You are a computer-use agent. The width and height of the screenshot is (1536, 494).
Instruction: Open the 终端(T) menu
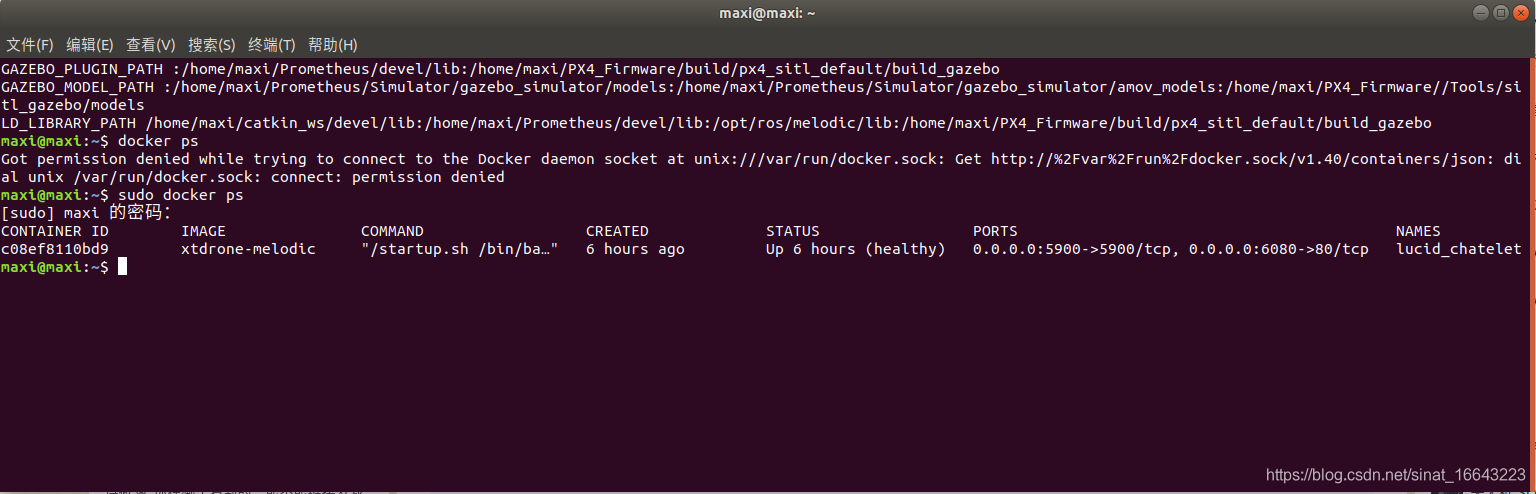(x=272, y=45)
